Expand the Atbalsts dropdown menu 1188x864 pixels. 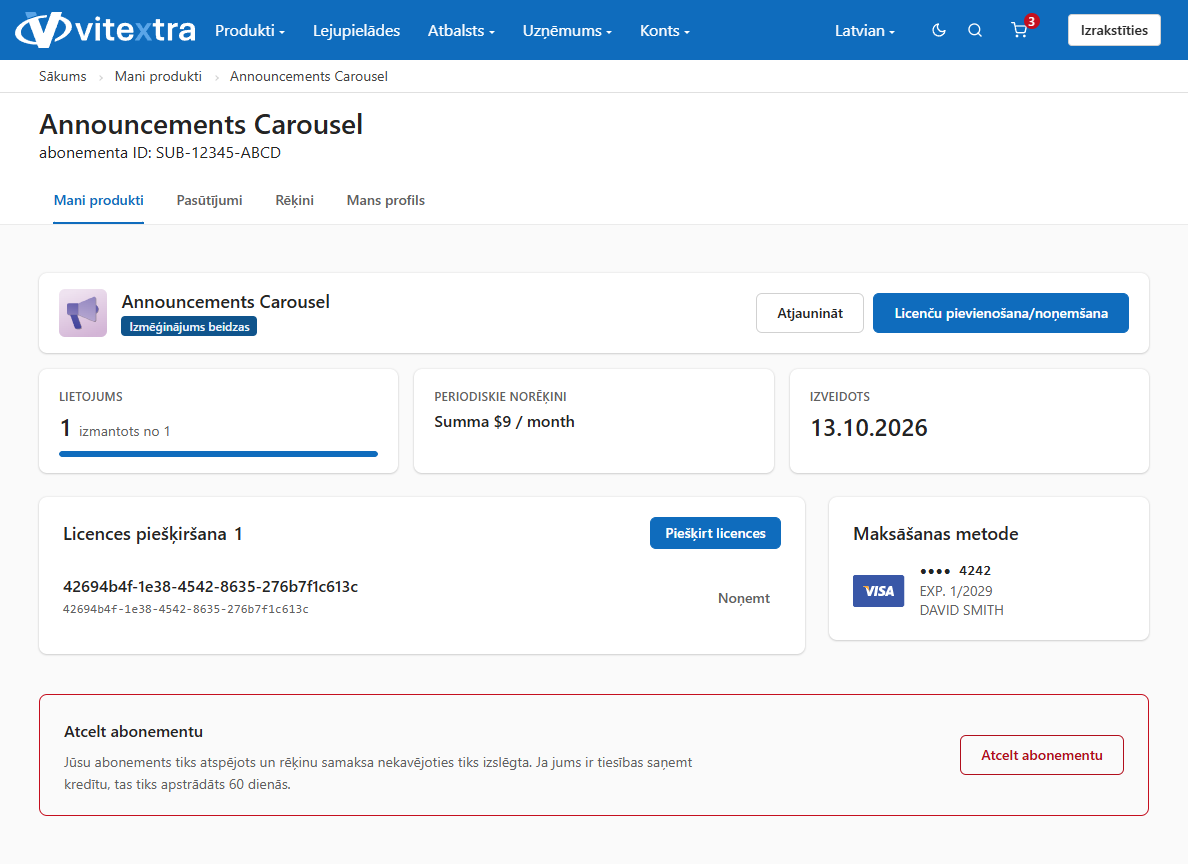pyautogui.click(x=461, y=30)
